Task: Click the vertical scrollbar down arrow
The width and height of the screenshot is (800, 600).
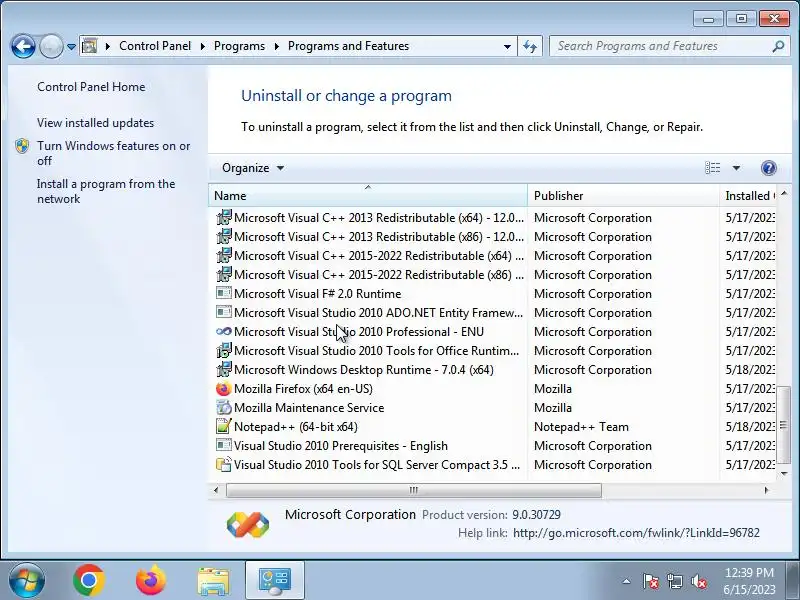Action: (784, 473)
